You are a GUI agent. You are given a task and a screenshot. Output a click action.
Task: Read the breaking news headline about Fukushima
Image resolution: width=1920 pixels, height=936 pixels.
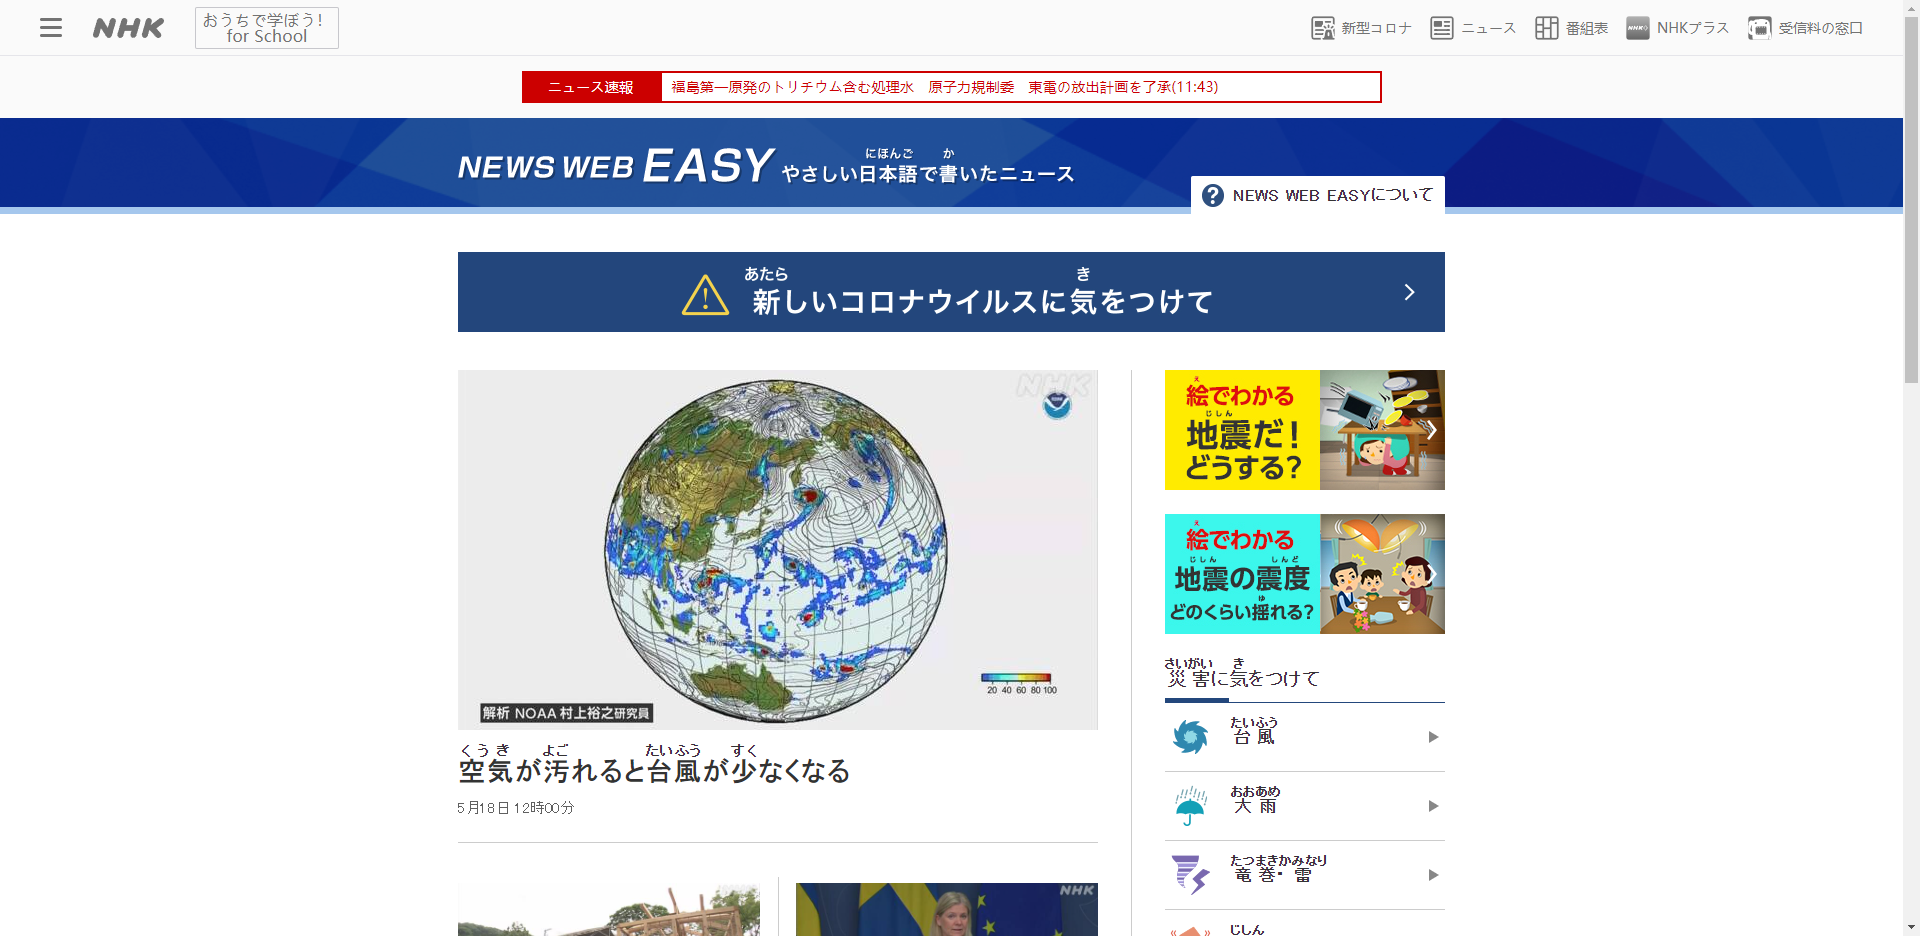tap(944, 87)
